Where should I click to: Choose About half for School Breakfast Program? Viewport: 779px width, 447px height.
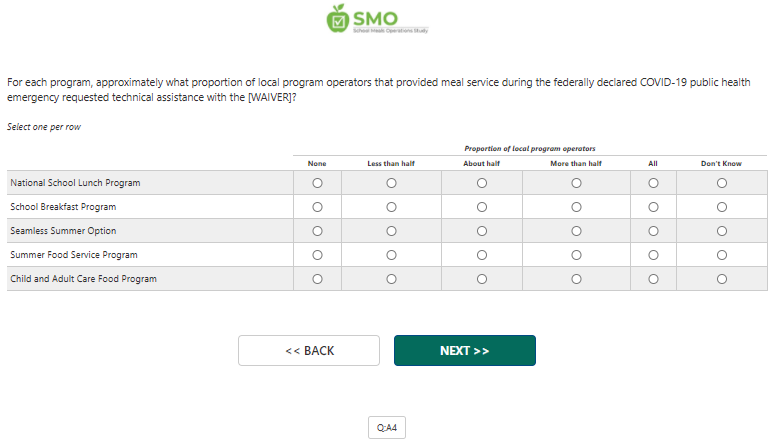click(482, 207)
